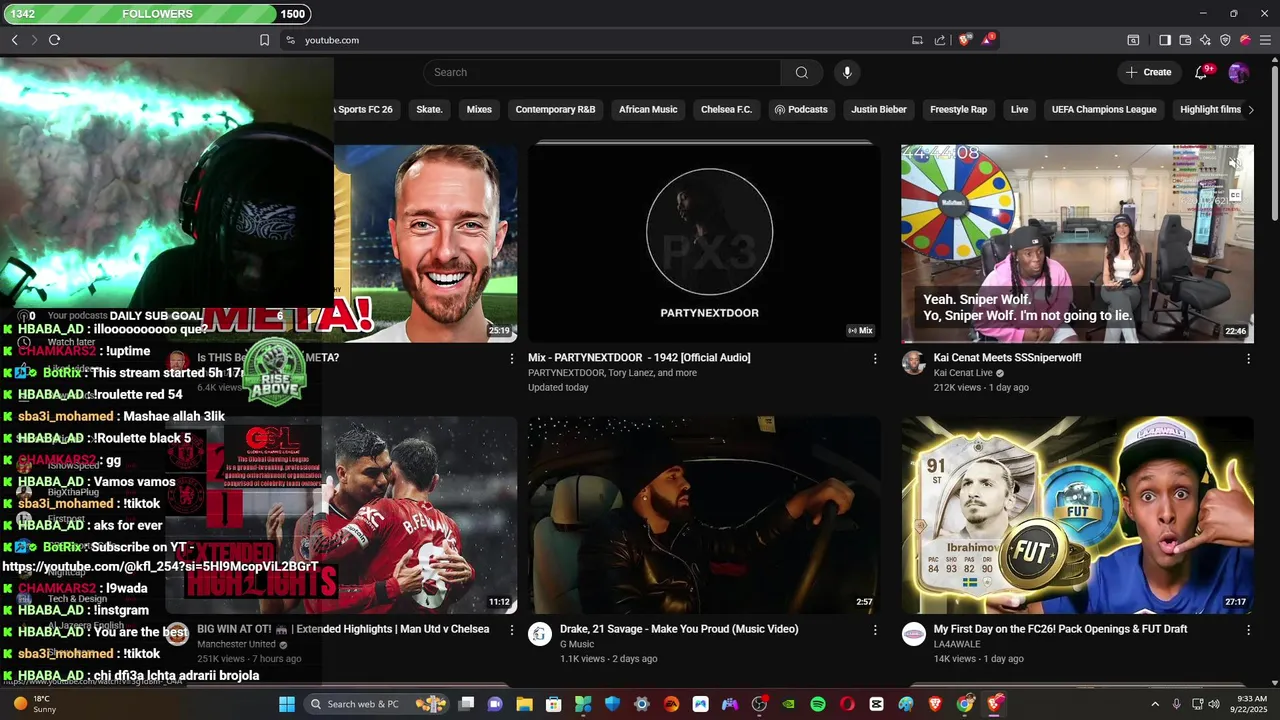Select the Freestyle Rap chip
The image size is (1280, 720).
coord(958,109)
